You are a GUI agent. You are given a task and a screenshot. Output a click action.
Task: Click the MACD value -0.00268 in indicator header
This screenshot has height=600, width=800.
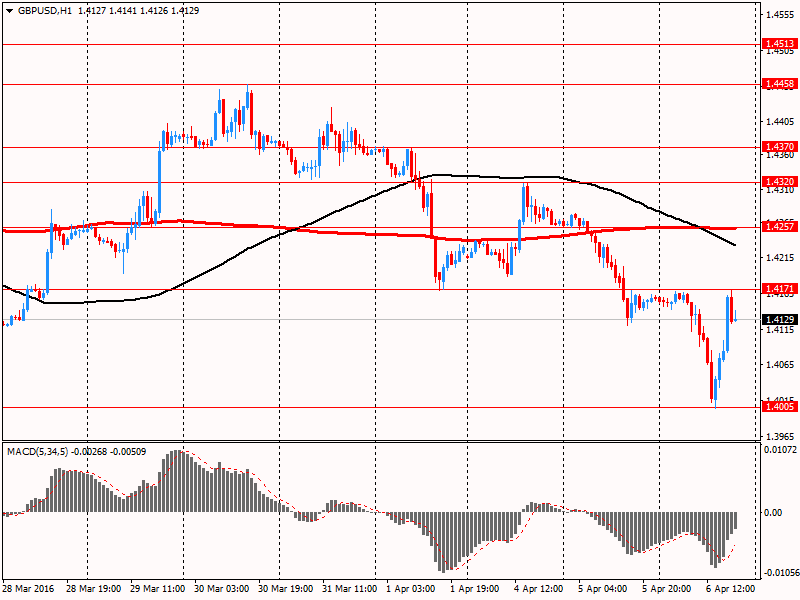[89, 452]
